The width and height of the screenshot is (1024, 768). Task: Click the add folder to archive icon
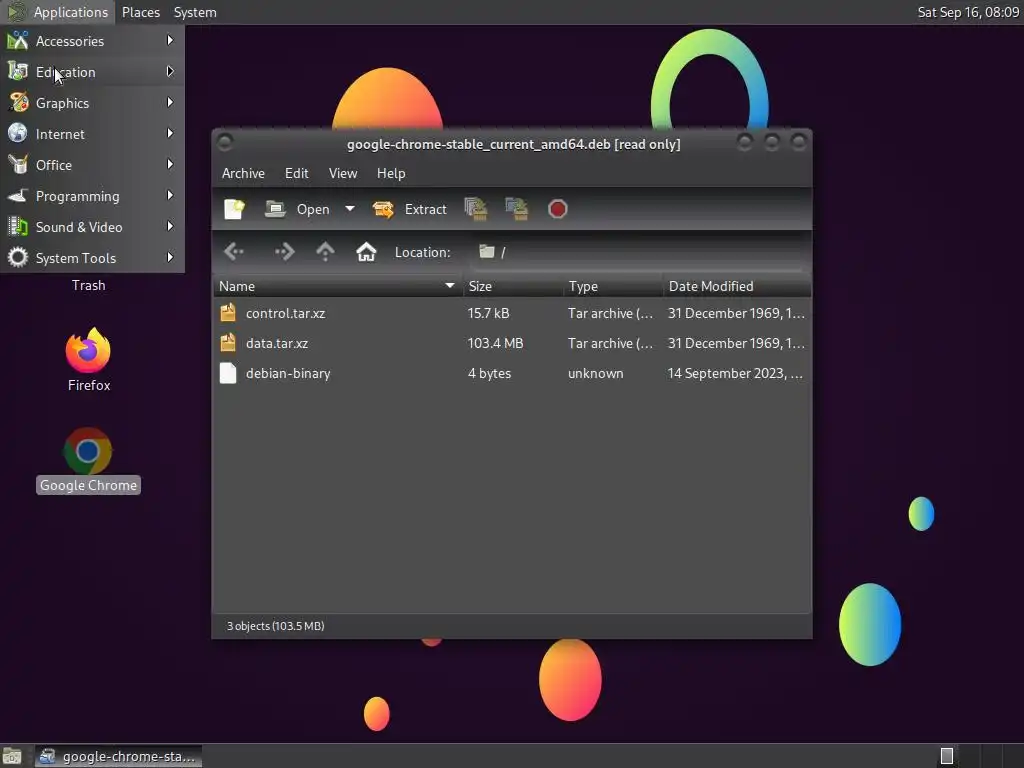pyautogui.click(x=517, y=209)
